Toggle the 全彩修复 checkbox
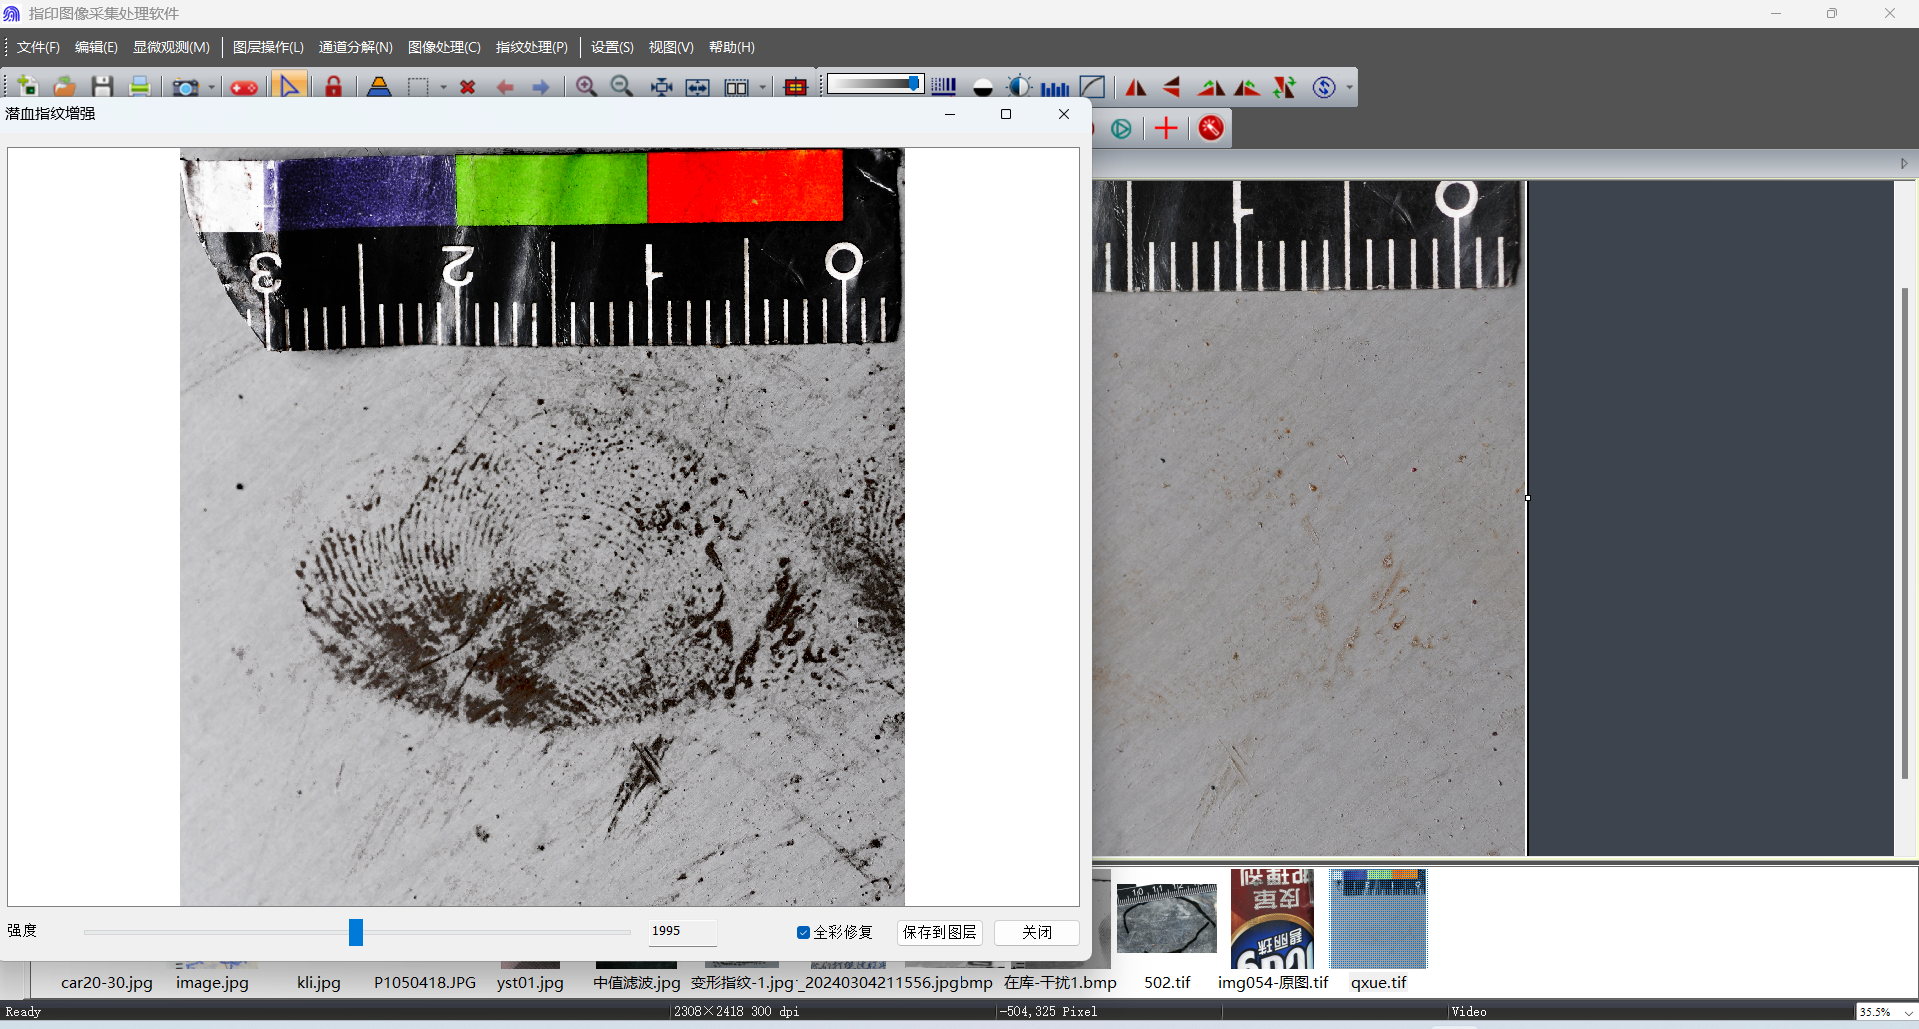This screenshot has width=1919, height=1029. pyautogui.click(x=803, y=932)
